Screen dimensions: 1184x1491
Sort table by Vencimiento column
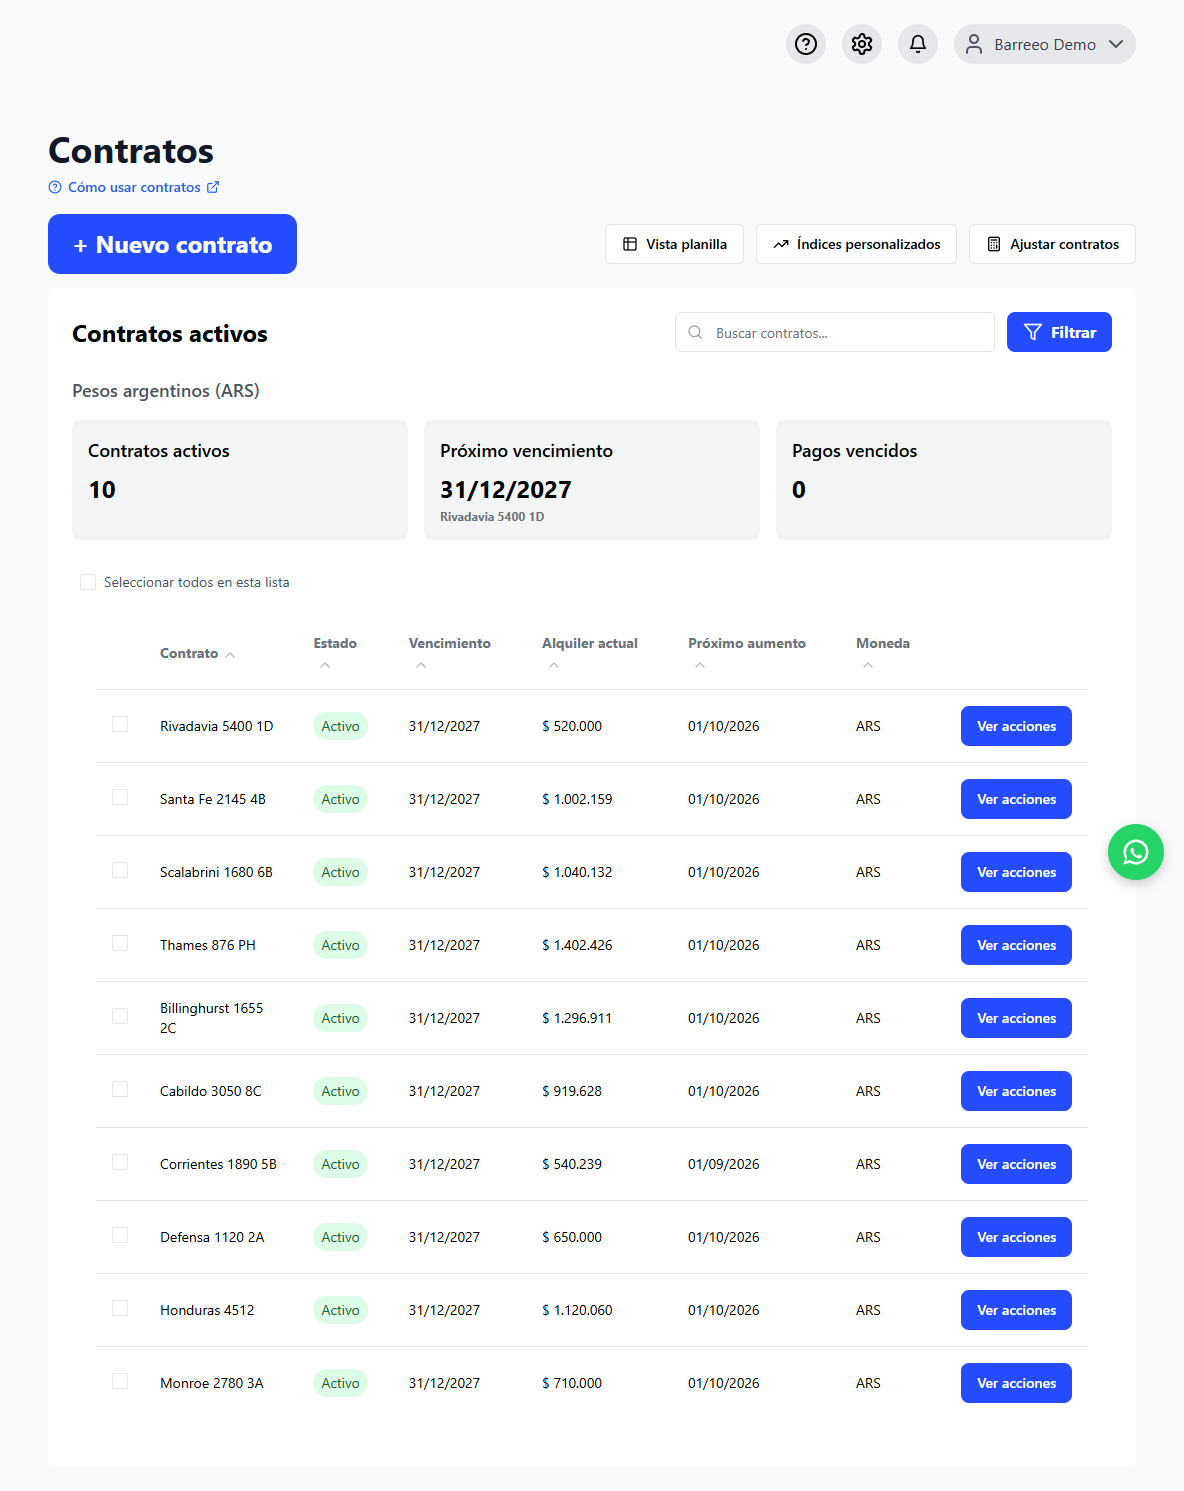point(449,653)
